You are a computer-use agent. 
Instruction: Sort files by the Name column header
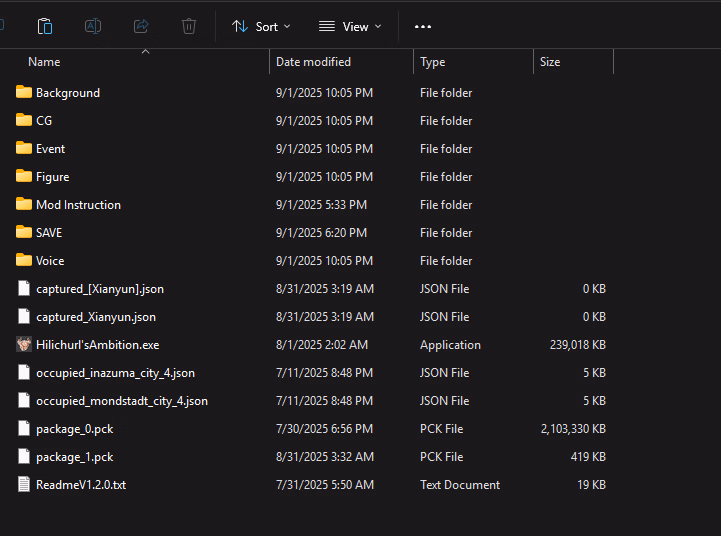(x=44, y=62)
